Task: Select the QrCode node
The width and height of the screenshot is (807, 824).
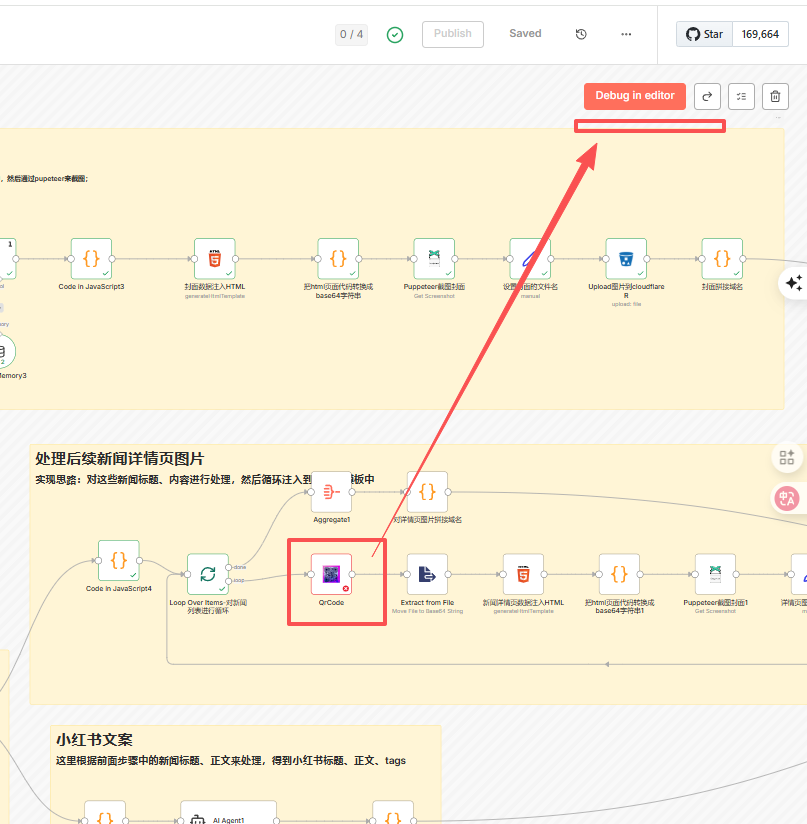Action: [x=333, y=572]
